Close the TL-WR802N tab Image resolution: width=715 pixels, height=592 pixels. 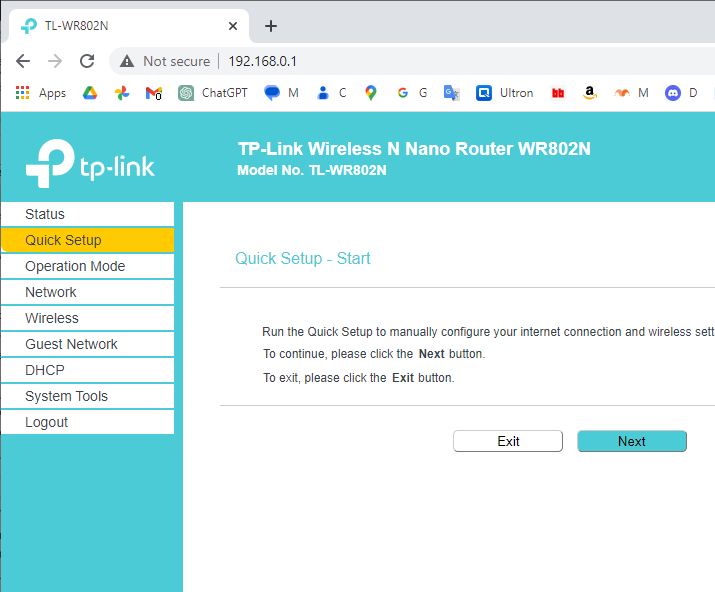click(x=233, y=26)
